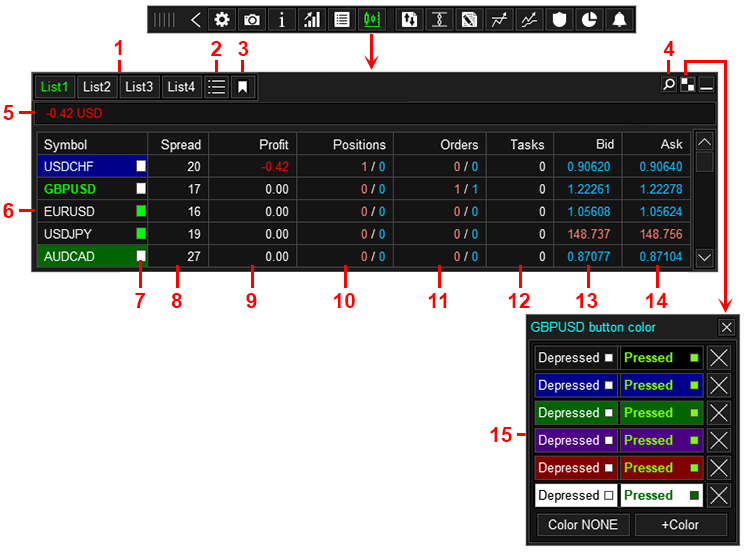
Task: Open the list menu icon beside List4
Action: (216, 87)
